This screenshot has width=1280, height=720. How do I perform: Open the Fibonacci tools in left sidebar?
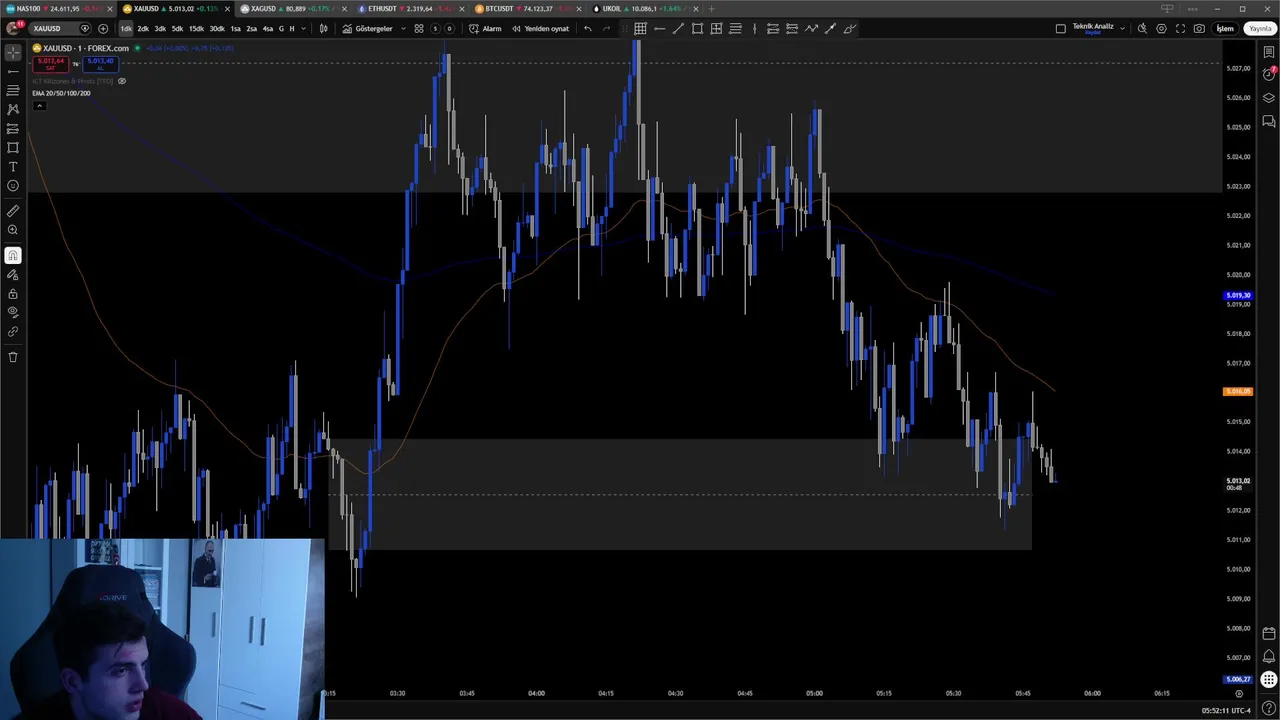pyautogui.click(x=13, y=90)
